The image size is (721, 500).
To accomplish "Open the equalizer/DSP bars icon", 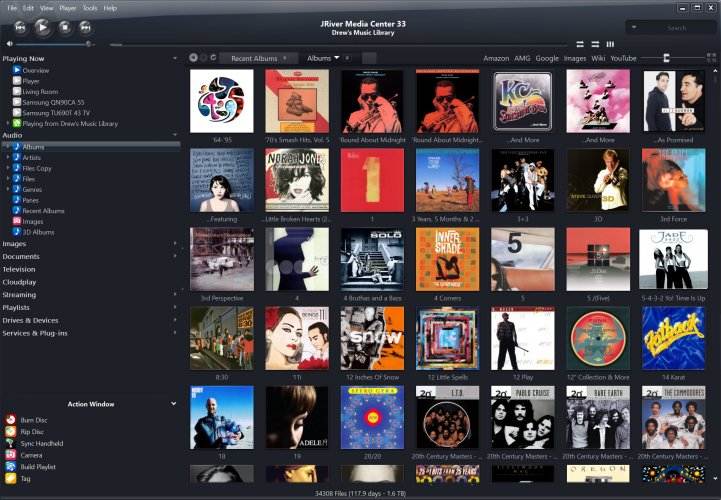I will pos(610,44).
